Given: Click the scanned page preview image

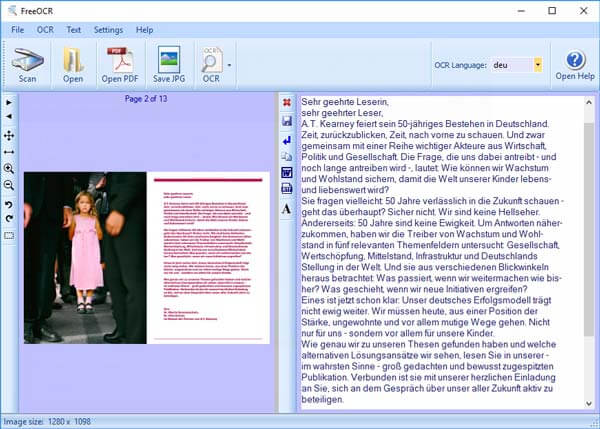Looking at the screenshot, I should pyautogui.click(x=146, y=257).
